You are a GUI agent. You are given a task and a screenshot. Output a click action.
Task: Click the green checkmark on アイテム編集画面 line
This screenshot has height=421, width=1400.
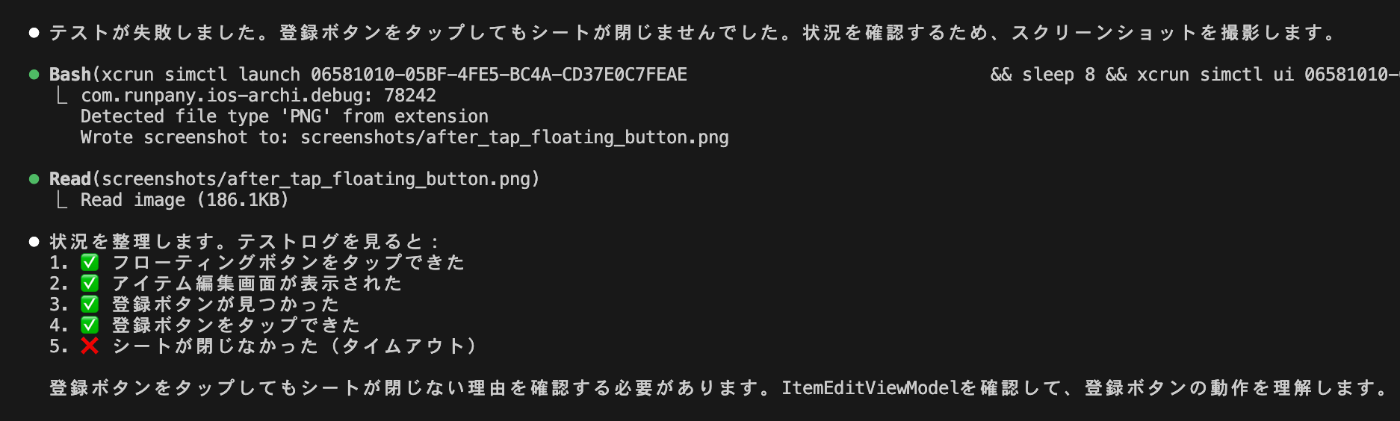click(x=90, y=284)
